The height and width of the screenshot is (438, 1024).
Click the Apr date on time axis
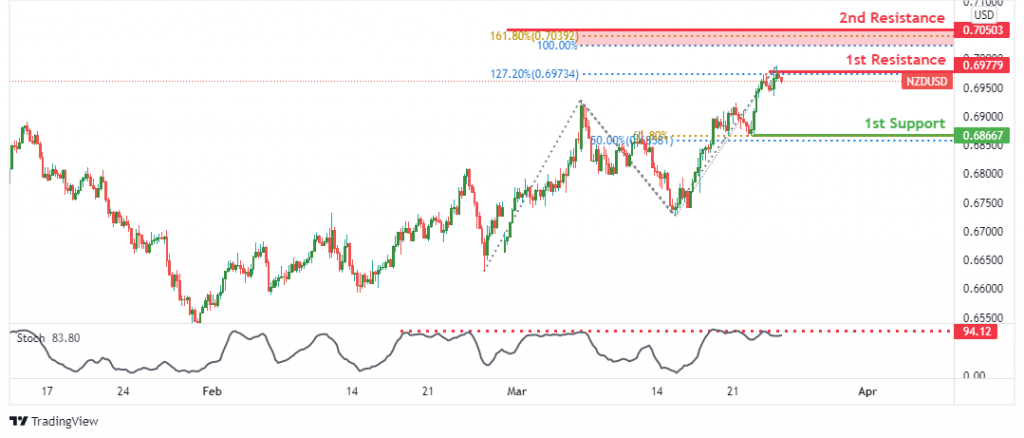(x=867, y=392)
